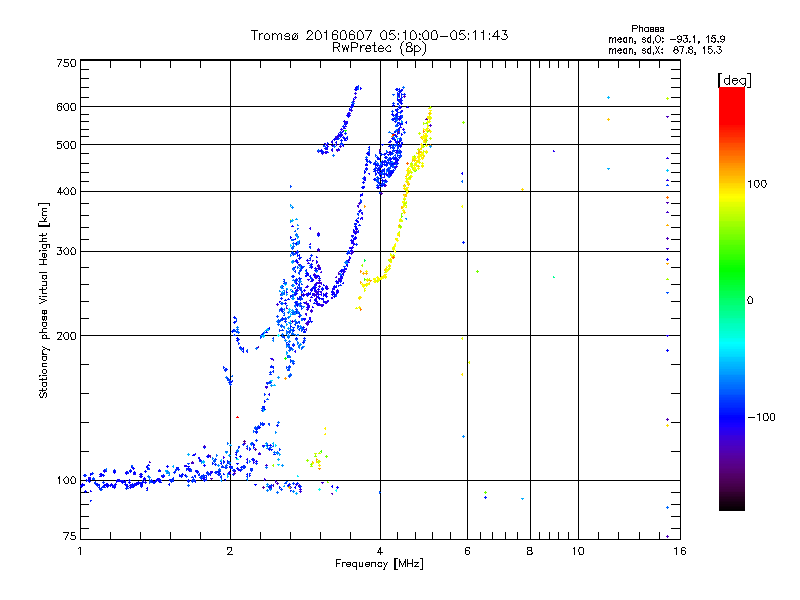Click the y-axis tick label '750'
This screenshot has width=800, height=600.
[x=66, y=63]
